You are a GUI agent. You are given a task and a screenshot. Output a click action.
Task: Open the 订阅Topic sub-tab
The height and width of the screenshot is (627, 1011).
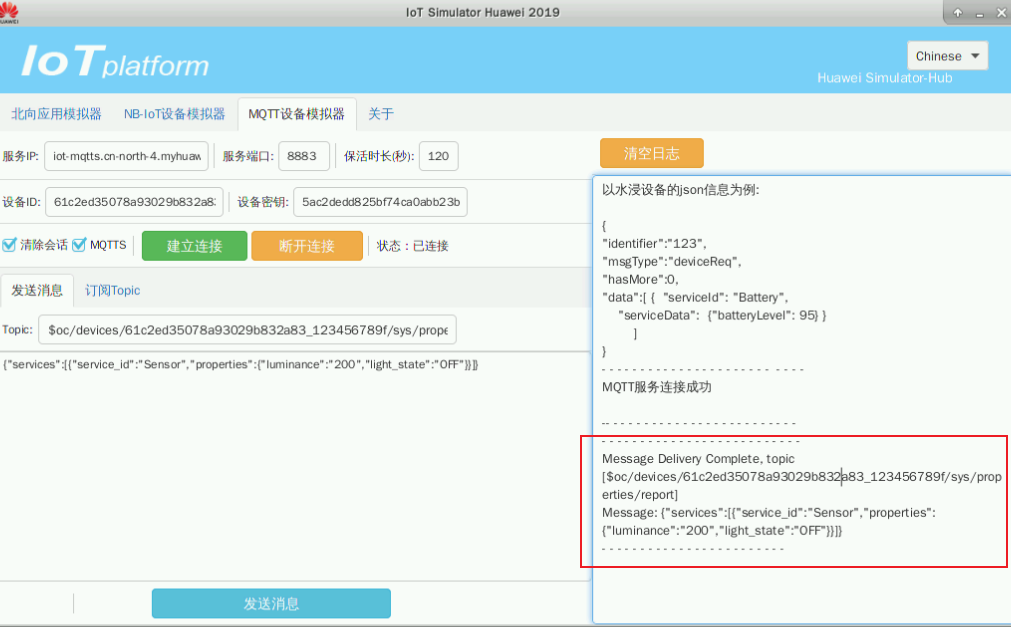coord(112,290)
